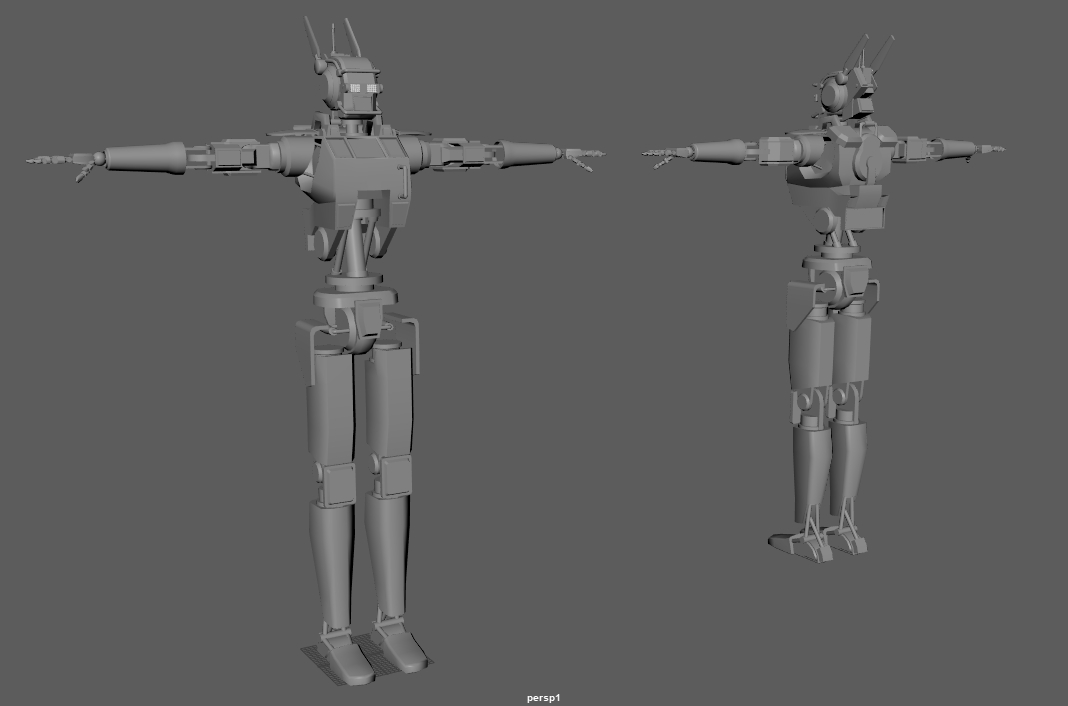The image size is (1068, 706).
Task: Select the front robot's screen-left forearm cylinder
Action: (x=145, y=157)
